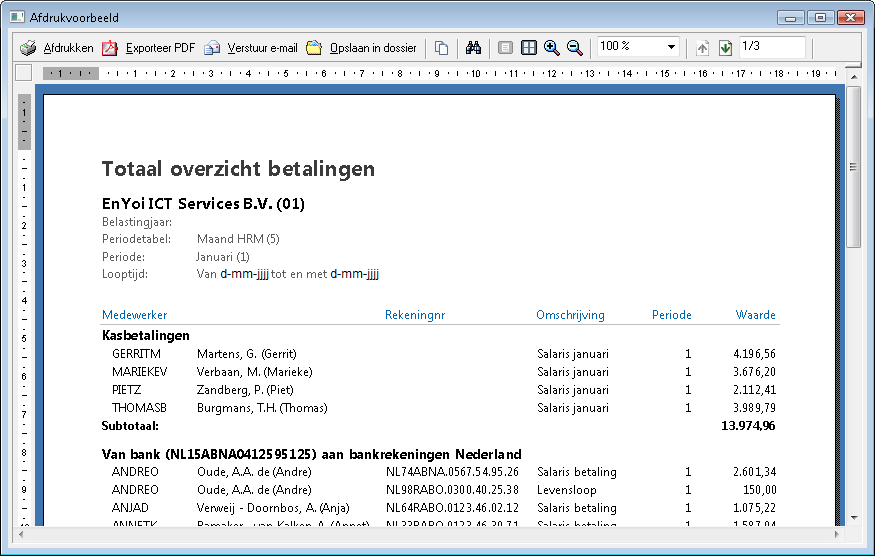
Task: Click the Afdrukken text label
Action: point(69,48)
